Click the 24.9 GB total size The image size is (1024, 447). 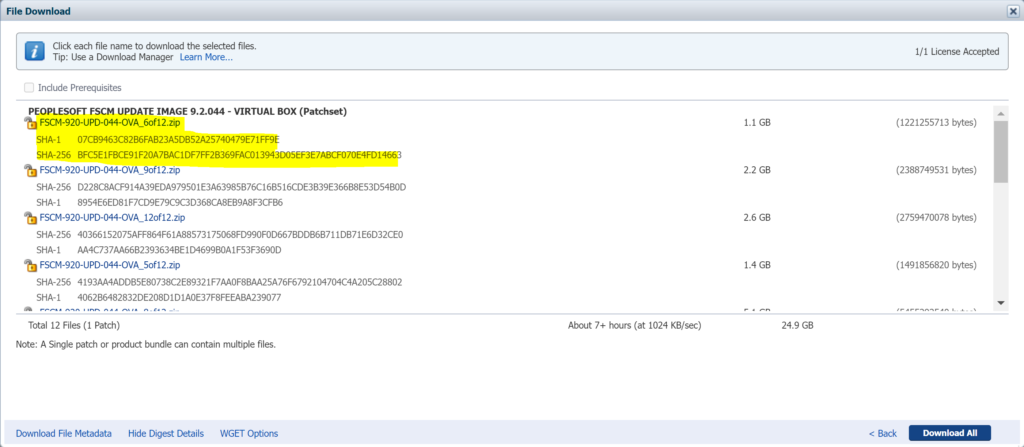click(x=797, y=325)
